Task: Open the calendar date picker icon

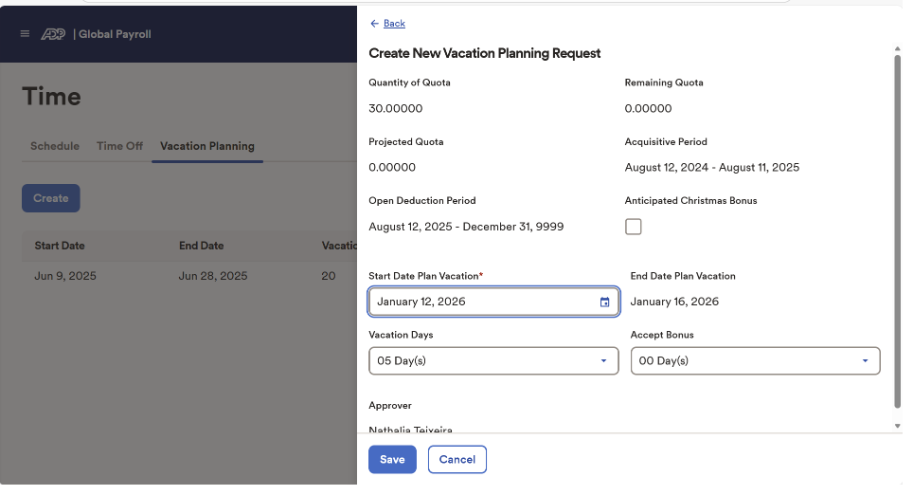Action: point(604,302)
